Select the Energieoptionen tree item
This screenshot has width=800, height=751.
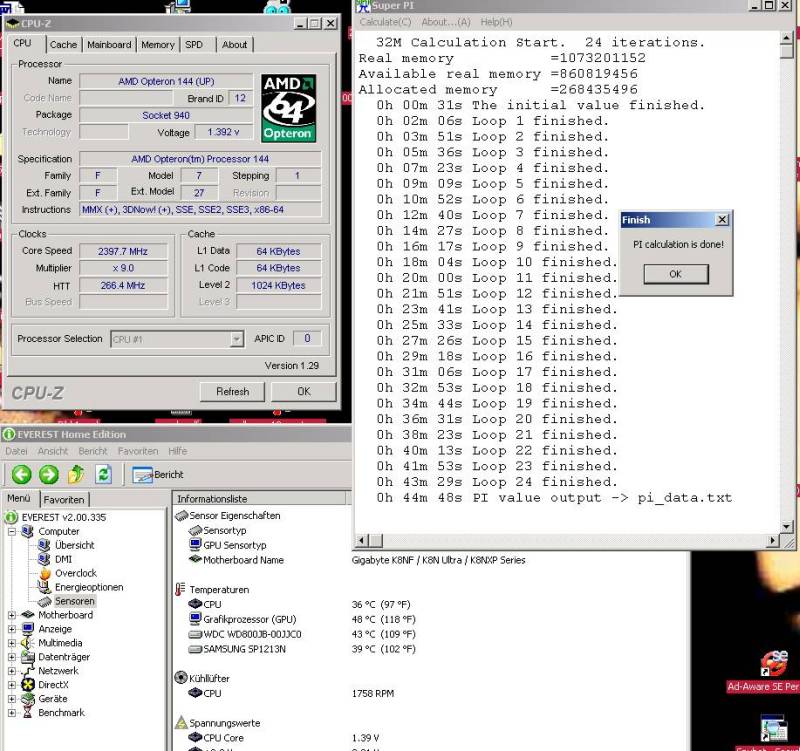(x=89, y=587)
